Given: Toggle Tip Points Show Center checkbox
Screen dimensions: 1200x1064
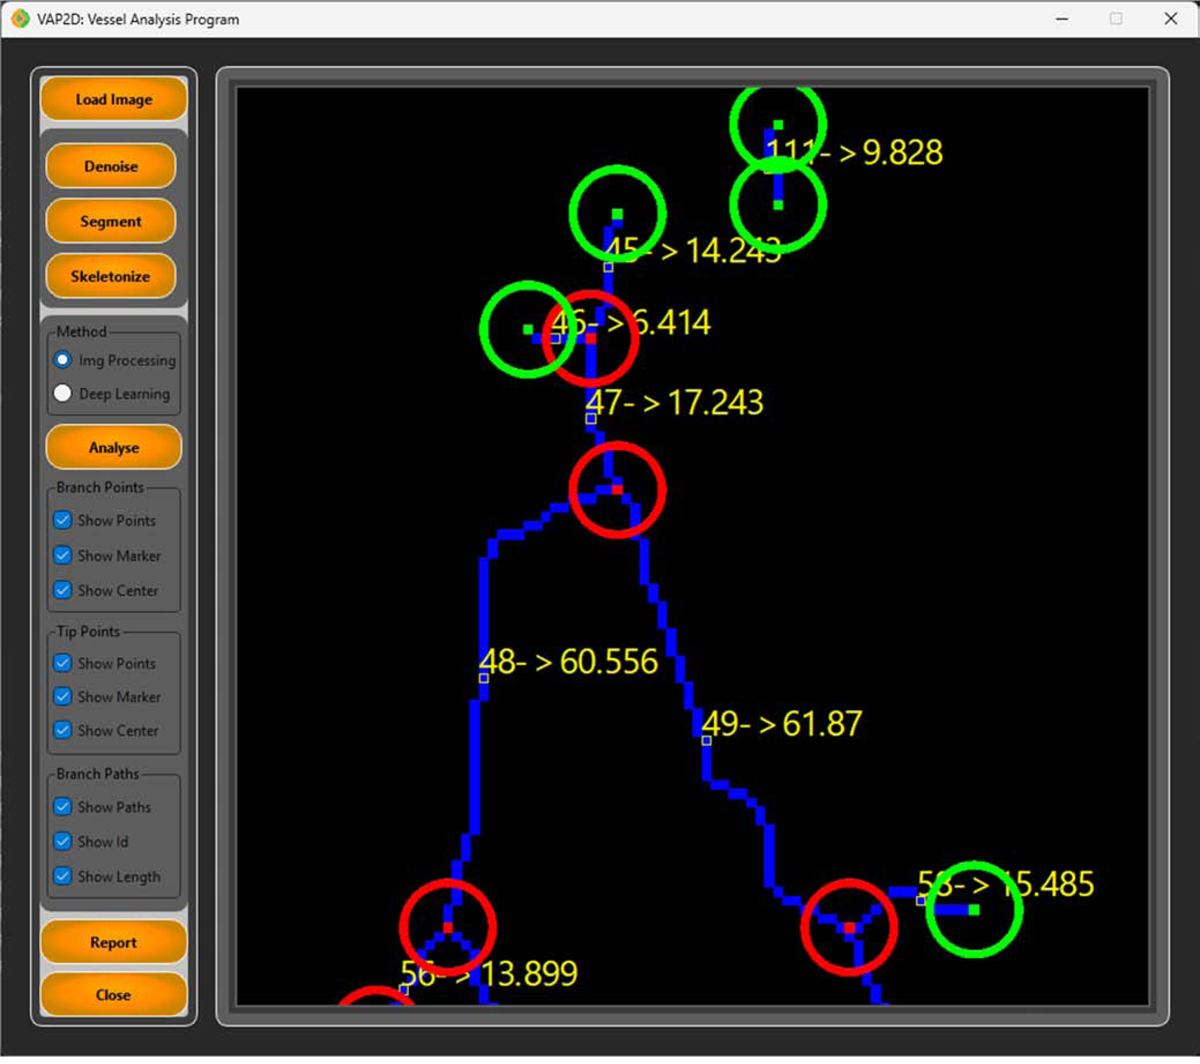Looking at the screenshot, I should pos(63,730).
